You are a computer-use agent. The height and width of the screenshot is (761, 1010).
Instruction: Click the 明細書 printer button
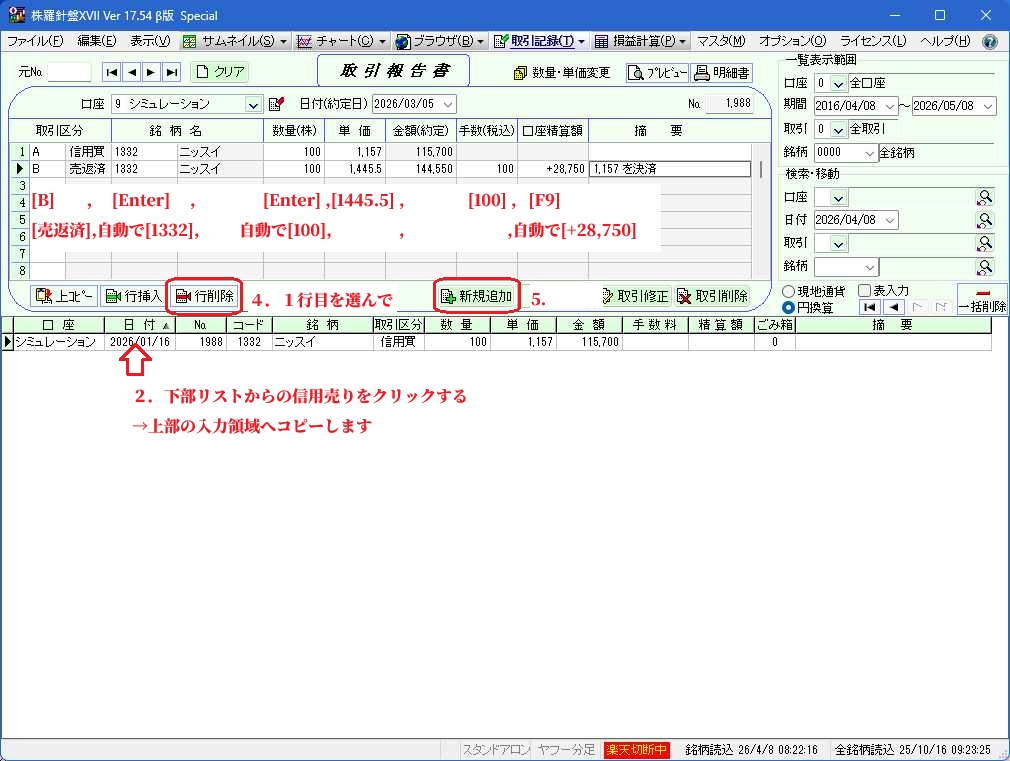click(x=722, y=72)
